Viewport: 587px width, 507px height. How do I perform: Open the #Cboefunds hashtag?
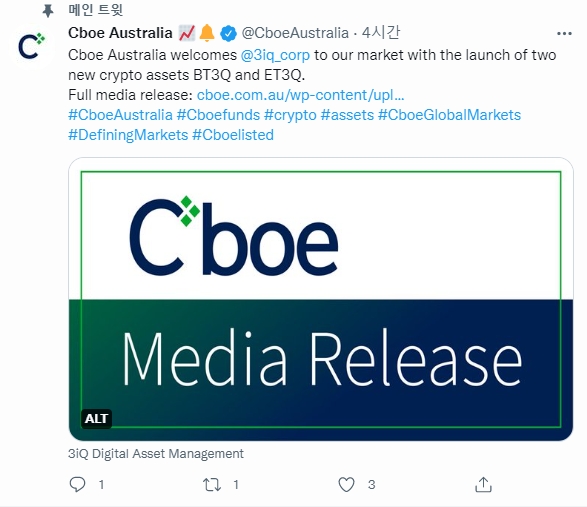[218, 115]
